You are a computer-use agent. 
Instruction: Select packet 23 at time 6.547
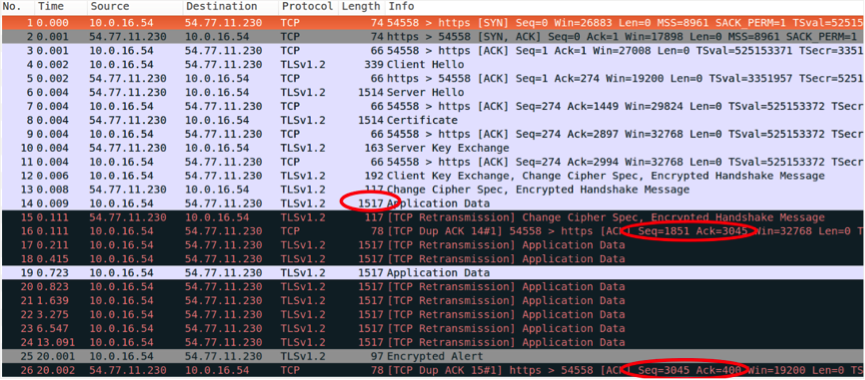click(432, 328)
